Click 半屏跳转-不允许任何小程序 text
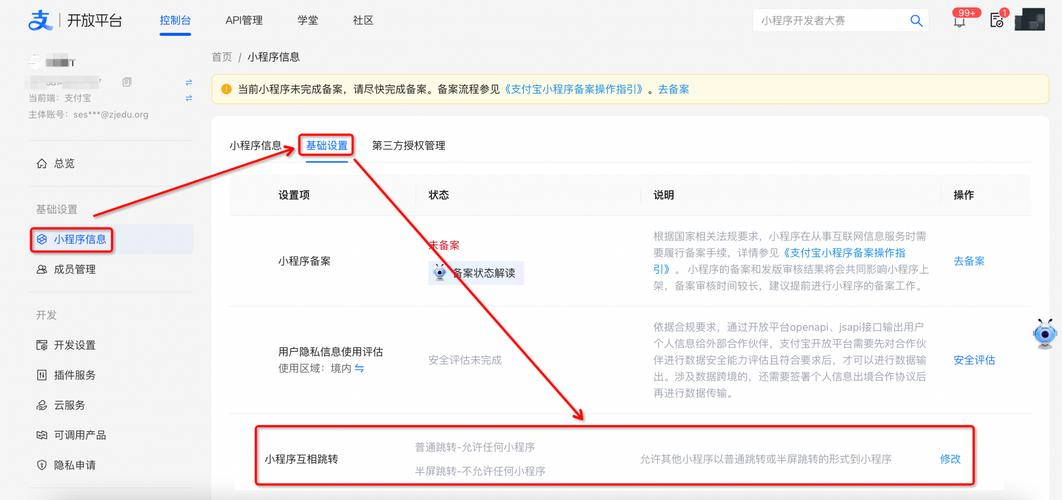Screen dimensions: 1062x500 481,470
